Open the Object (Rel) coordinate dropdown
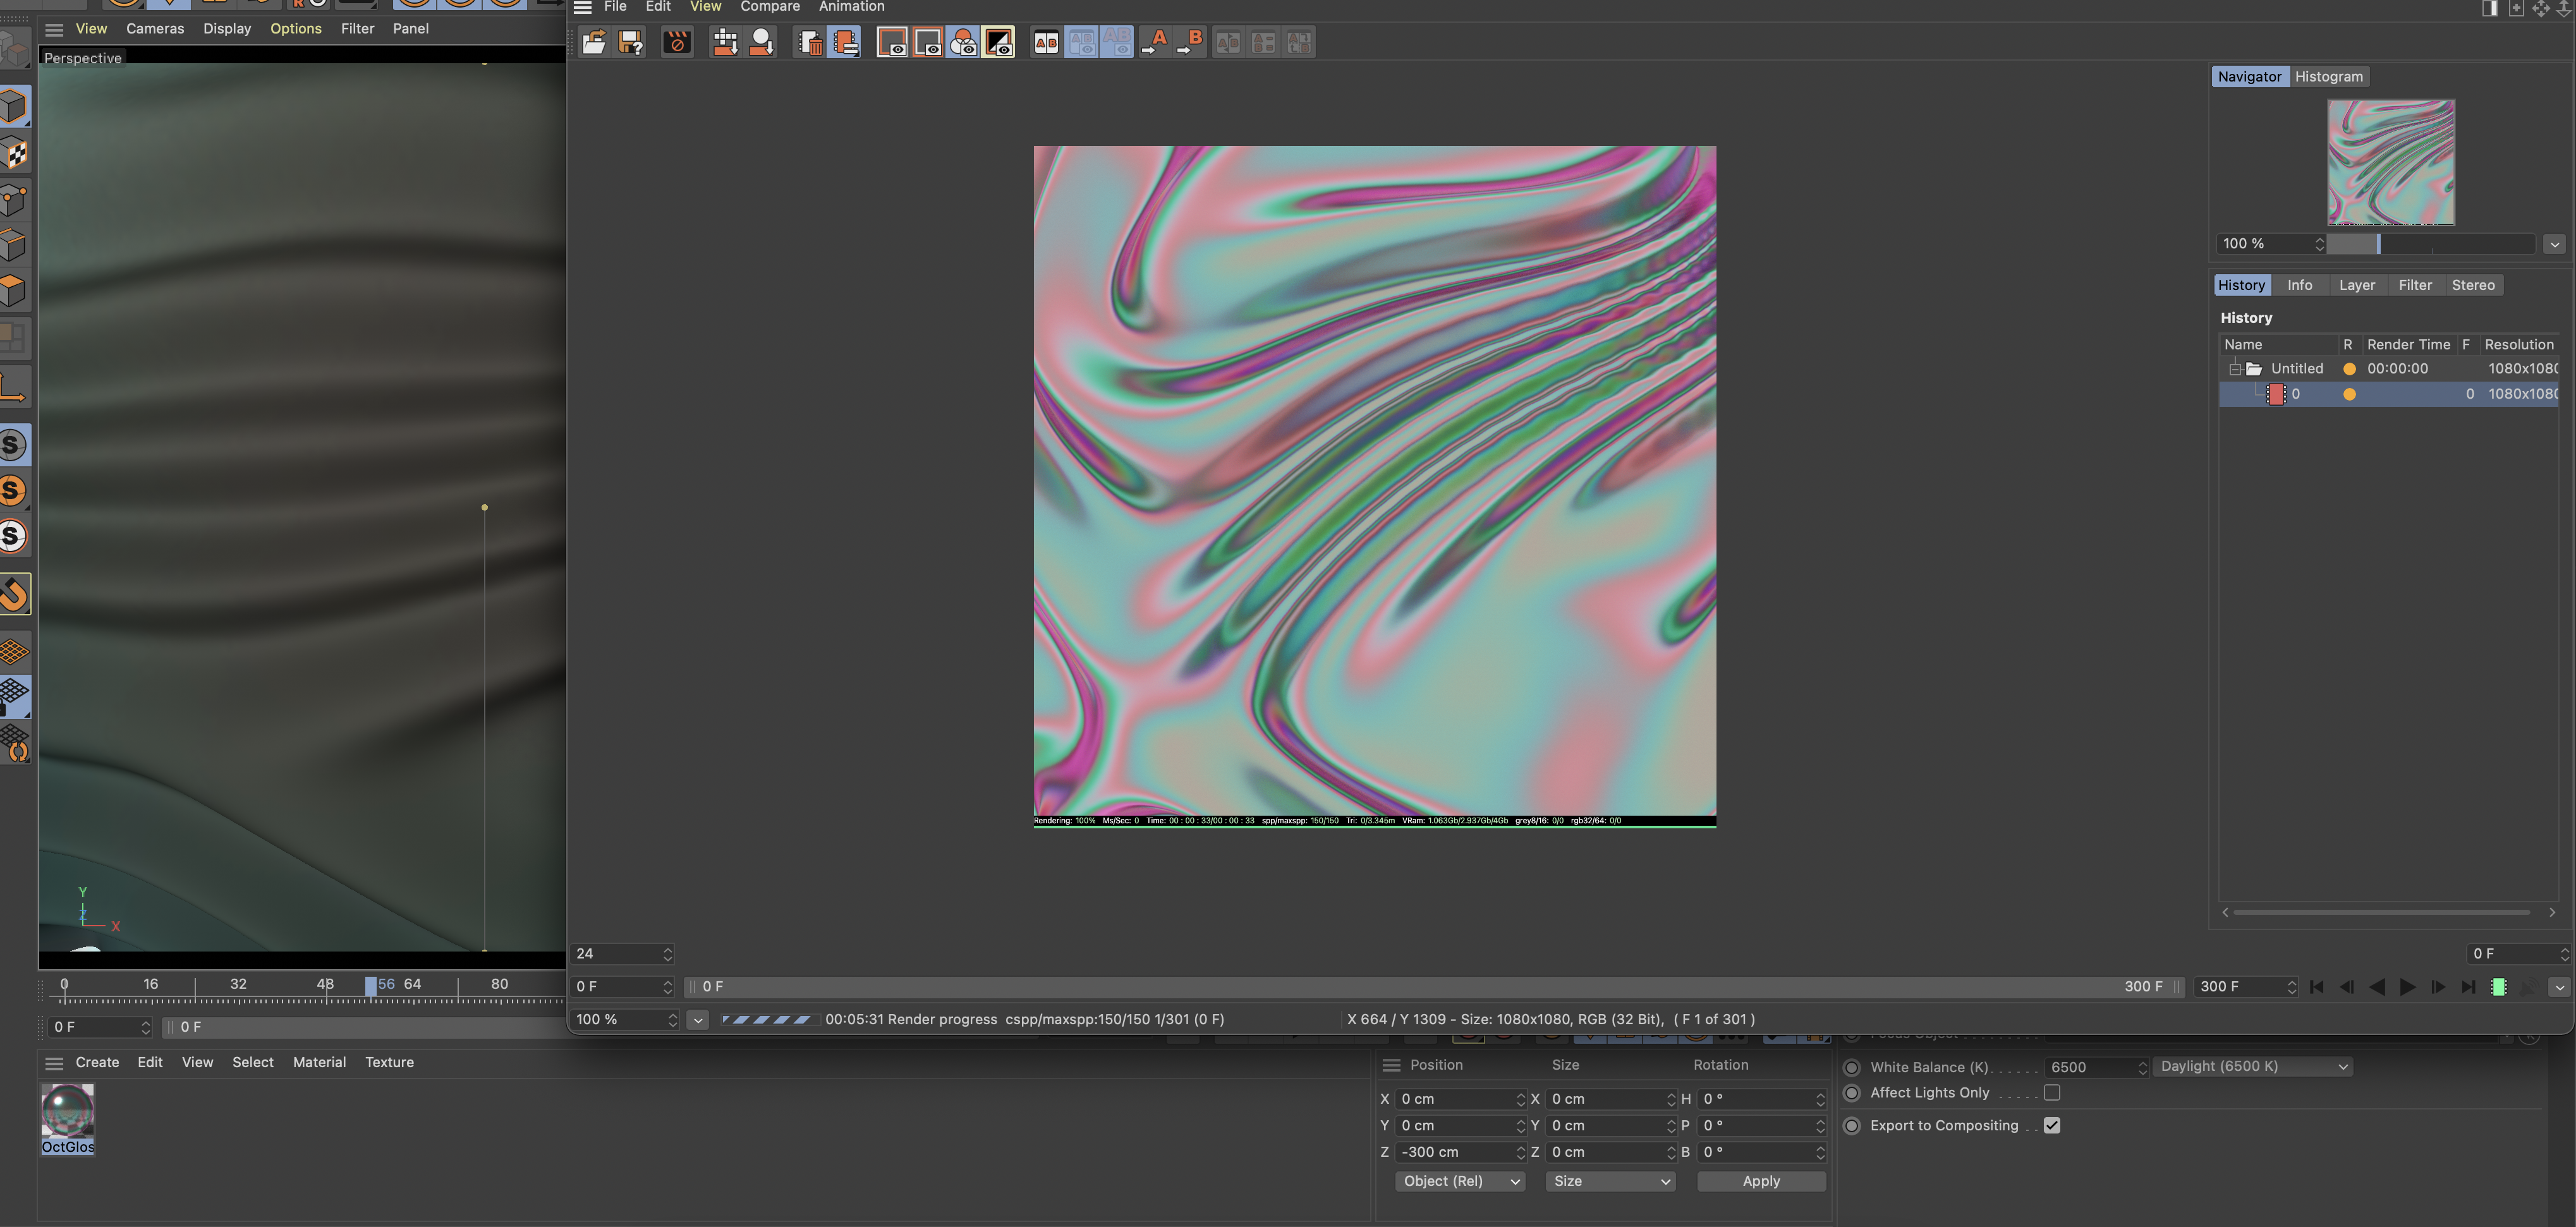Screen dimensions: 2576x1227 (x=1460, y=1182)
